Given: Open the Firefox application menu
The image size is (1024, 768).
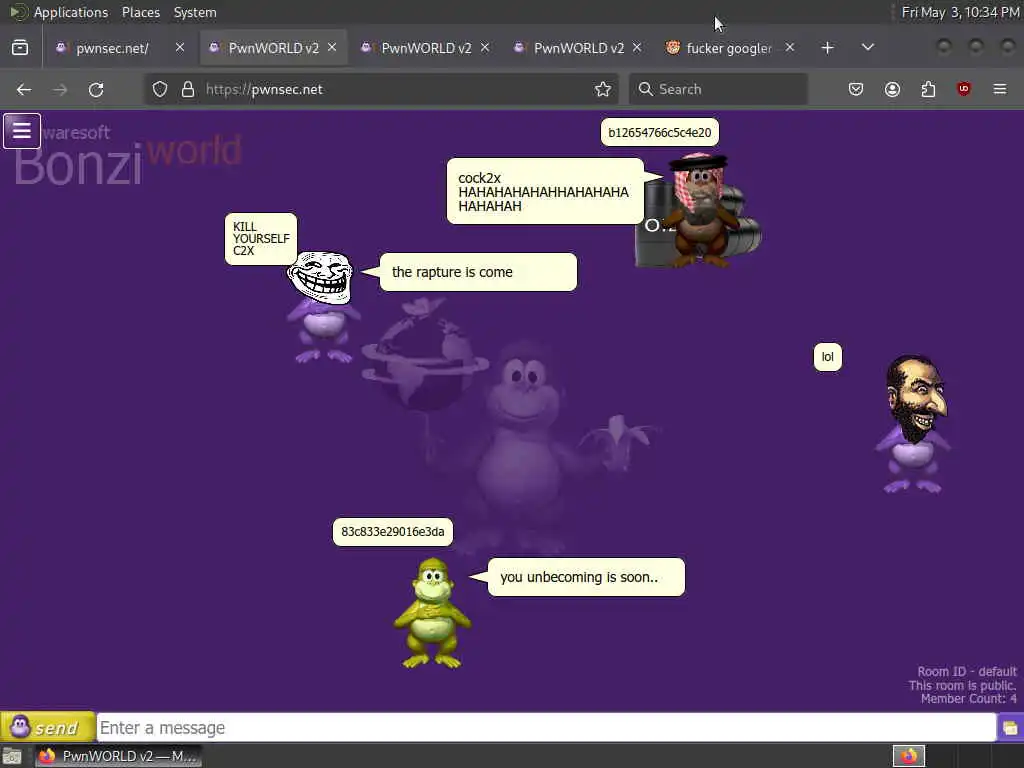Looking at the screenshot, I should [x=1000, y=89].
